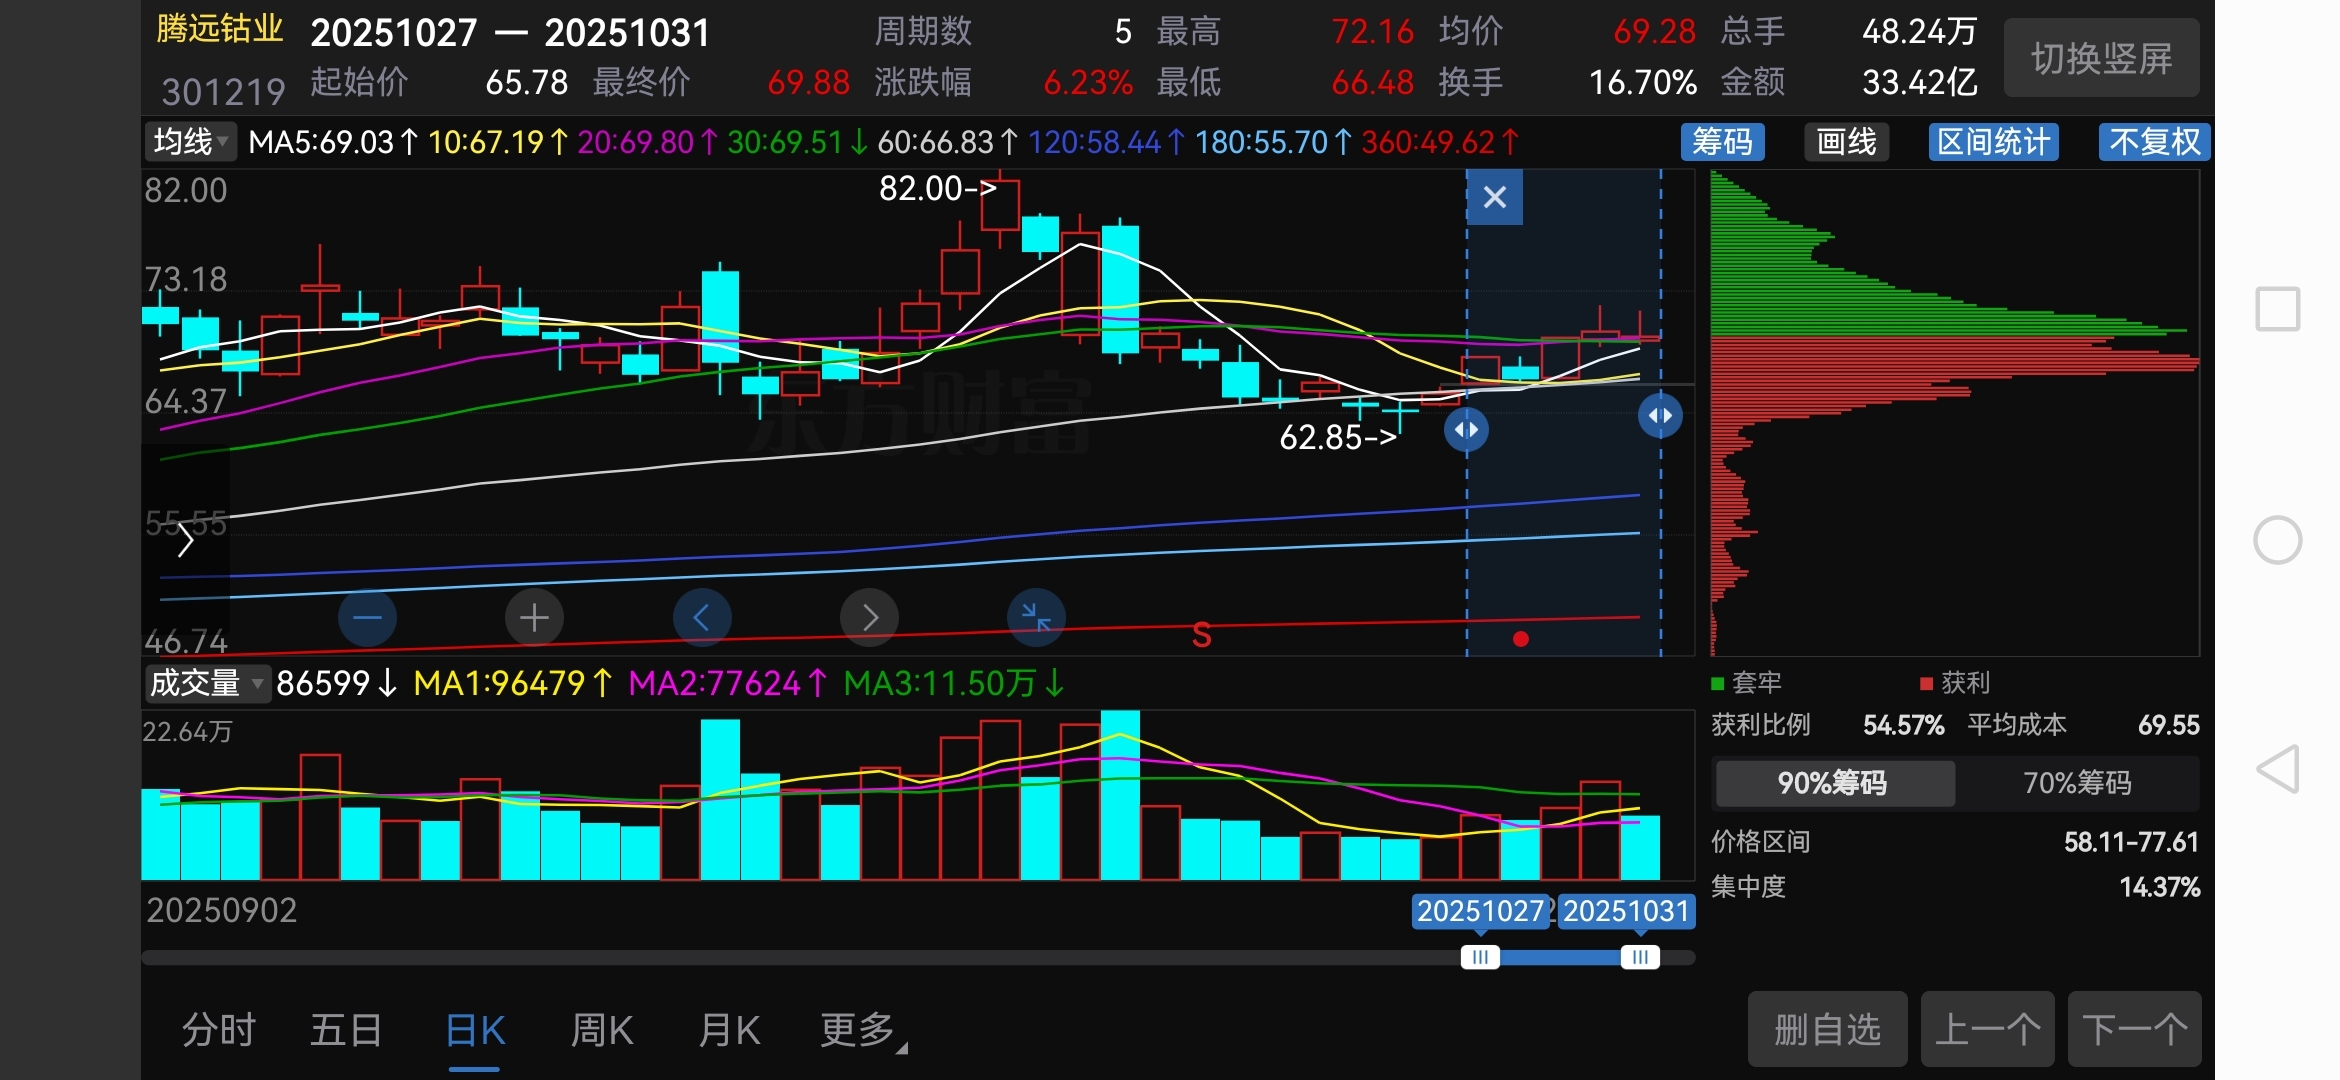Switch to the 周K tab
The image size is (2340, 1080).
pyautogui.click(x=601, y=1030)
